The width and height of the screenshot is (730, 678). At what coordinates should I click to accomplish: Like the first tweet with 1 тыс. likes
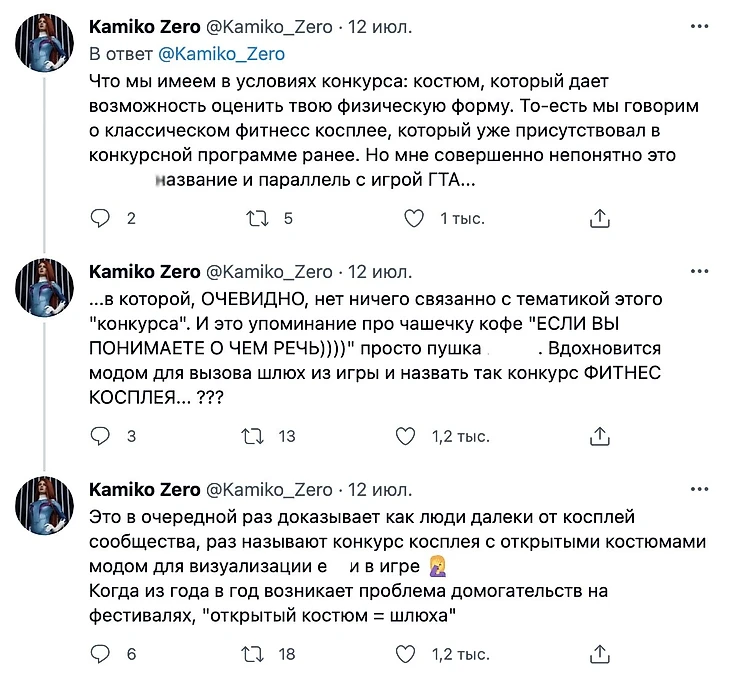coord(411,218)
